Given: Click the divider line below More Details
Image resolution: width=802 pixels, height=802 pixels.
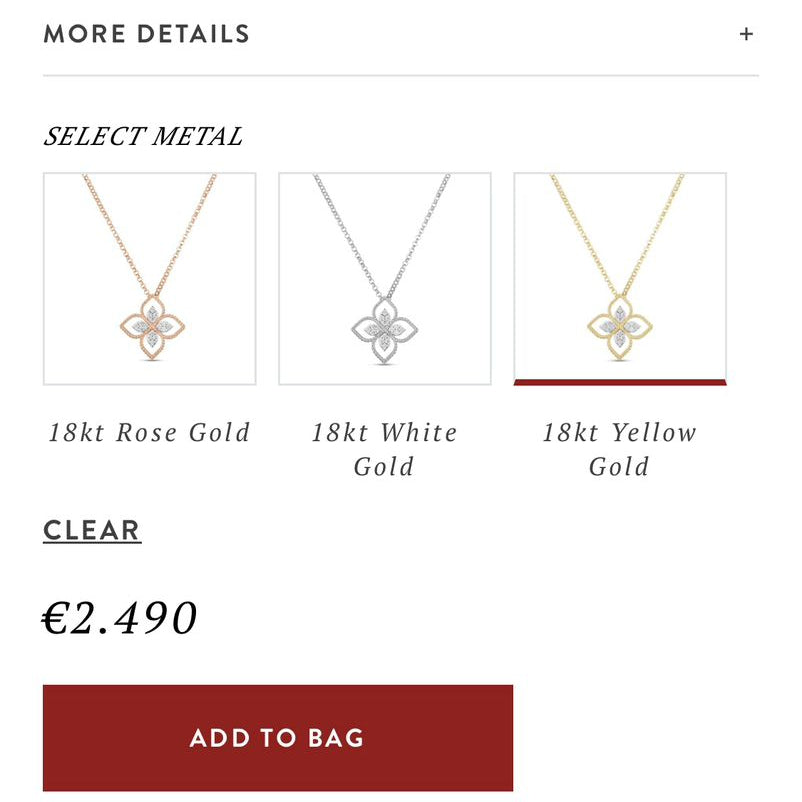Looking at the screenshot, I should (400, 76).
